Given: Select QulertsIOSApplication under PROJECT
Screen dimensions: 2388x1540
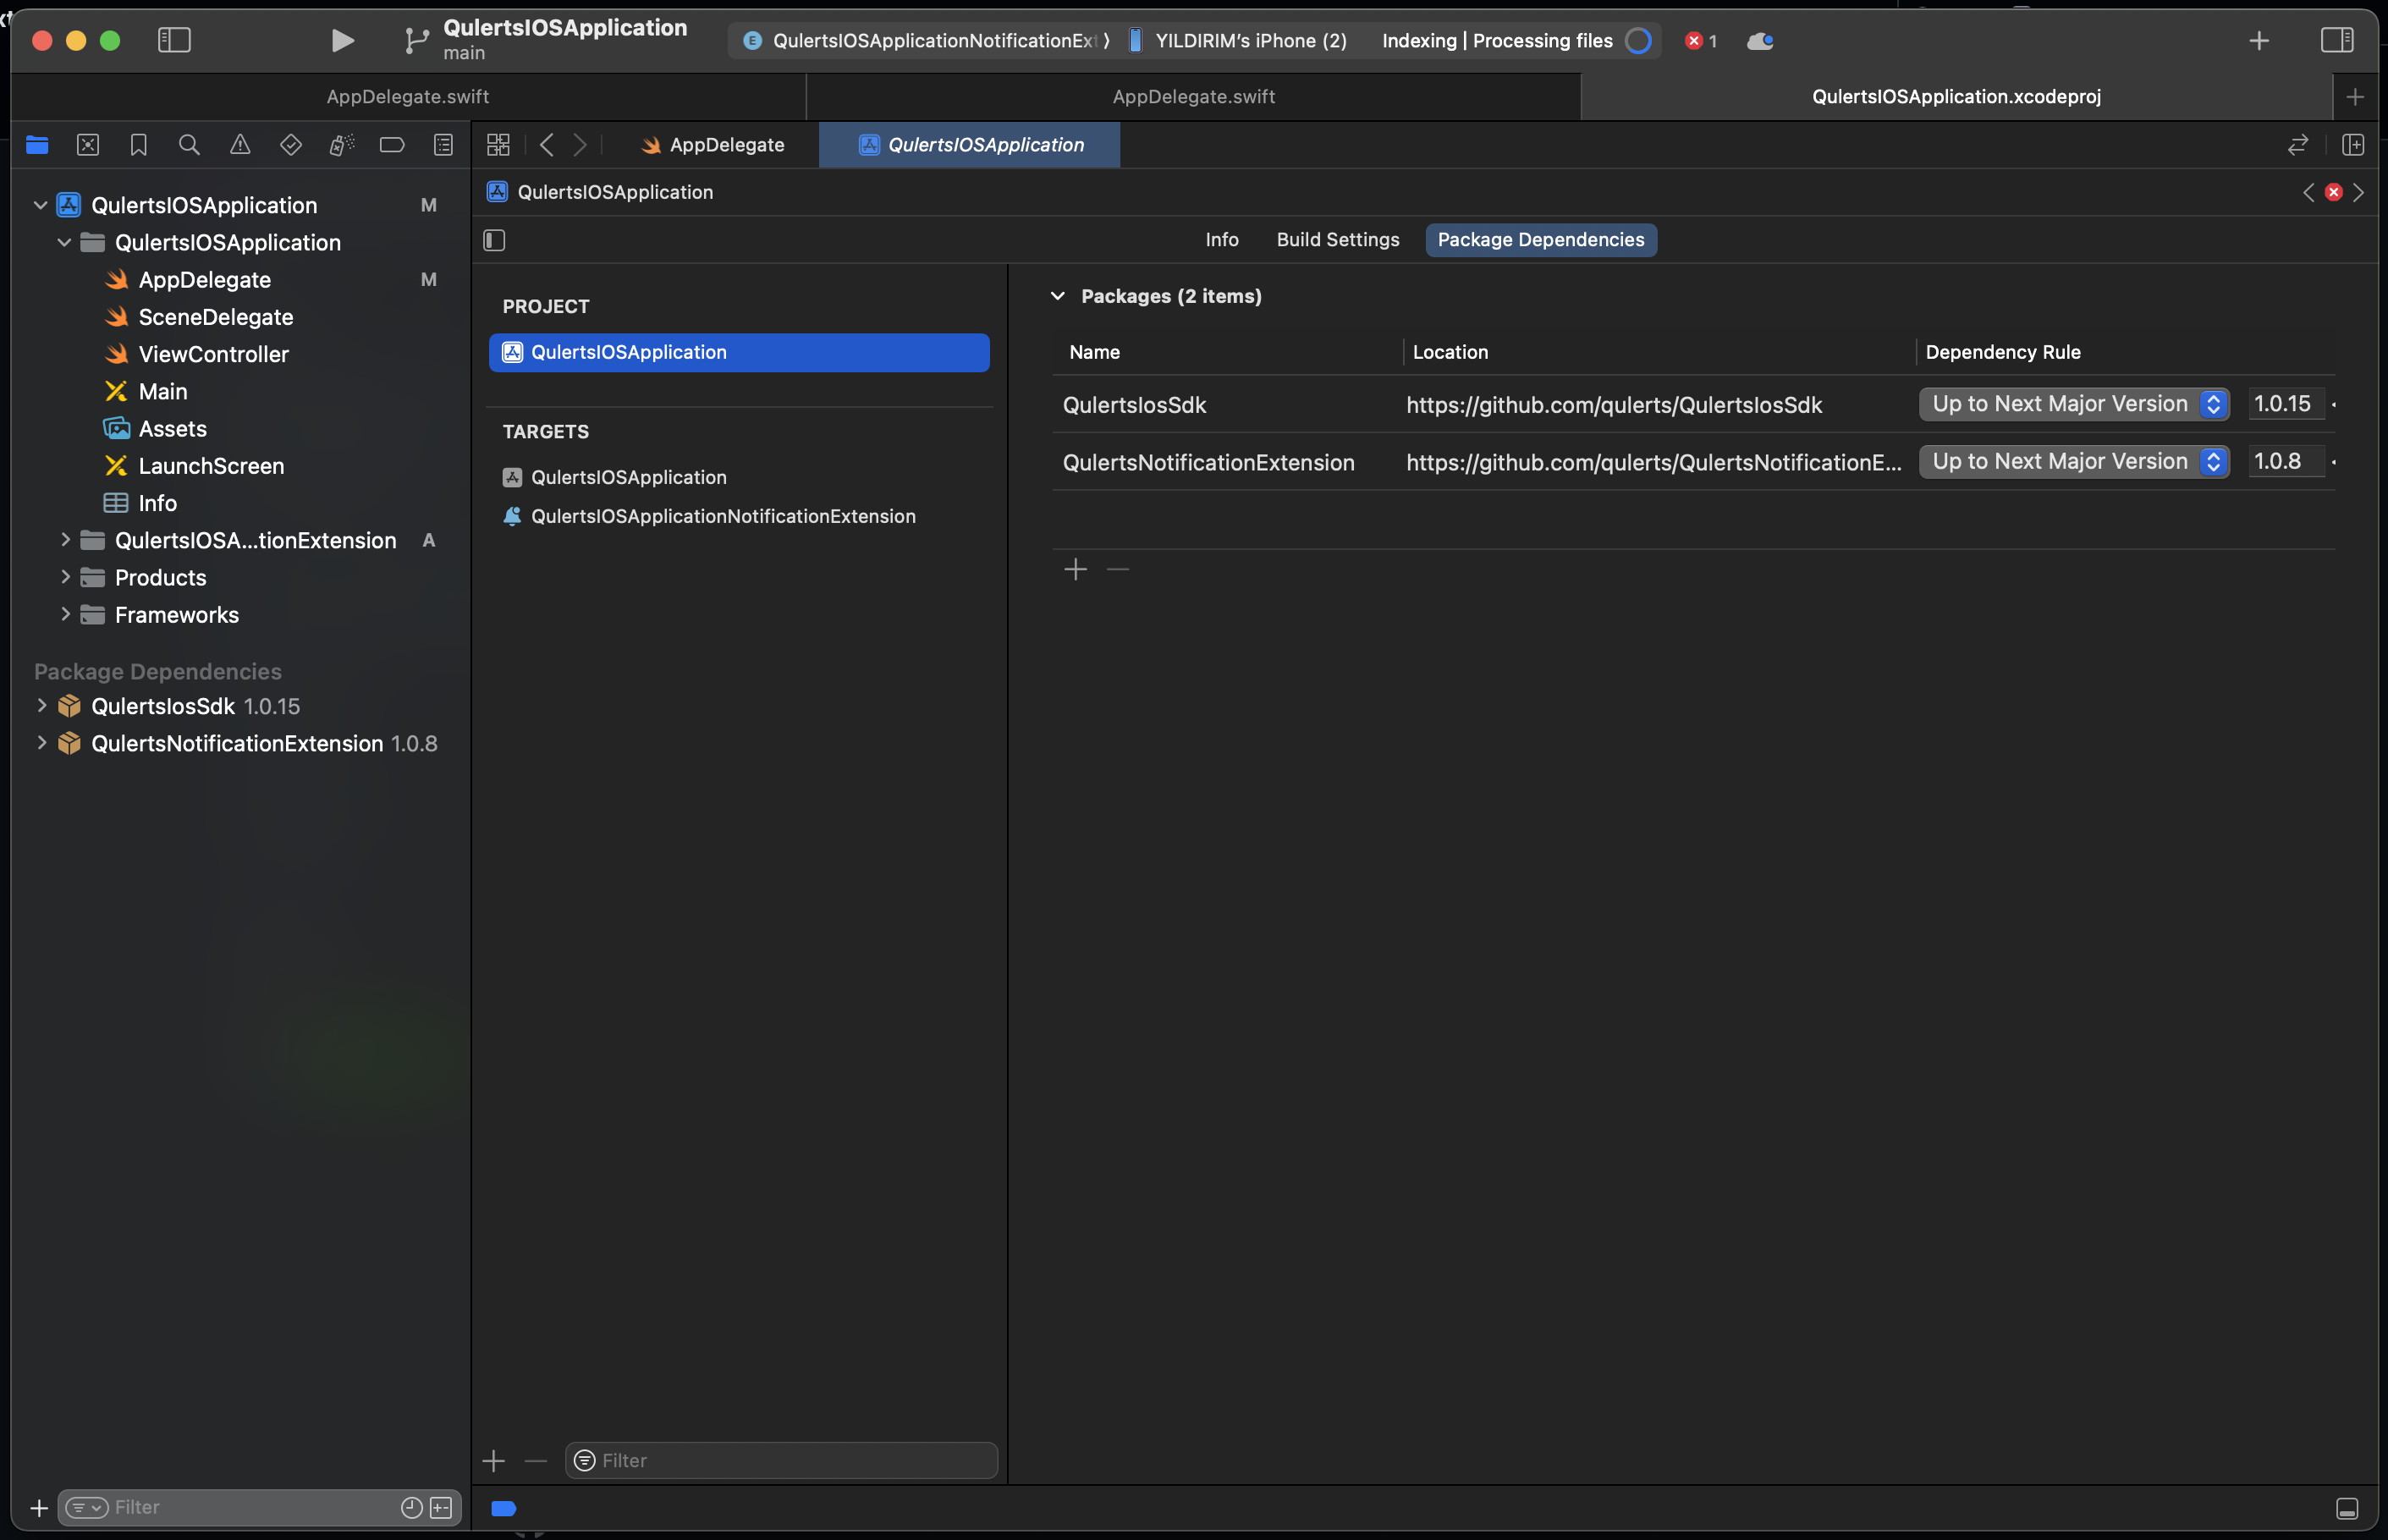Looking at the screenshot, I should tap(739, 352).
